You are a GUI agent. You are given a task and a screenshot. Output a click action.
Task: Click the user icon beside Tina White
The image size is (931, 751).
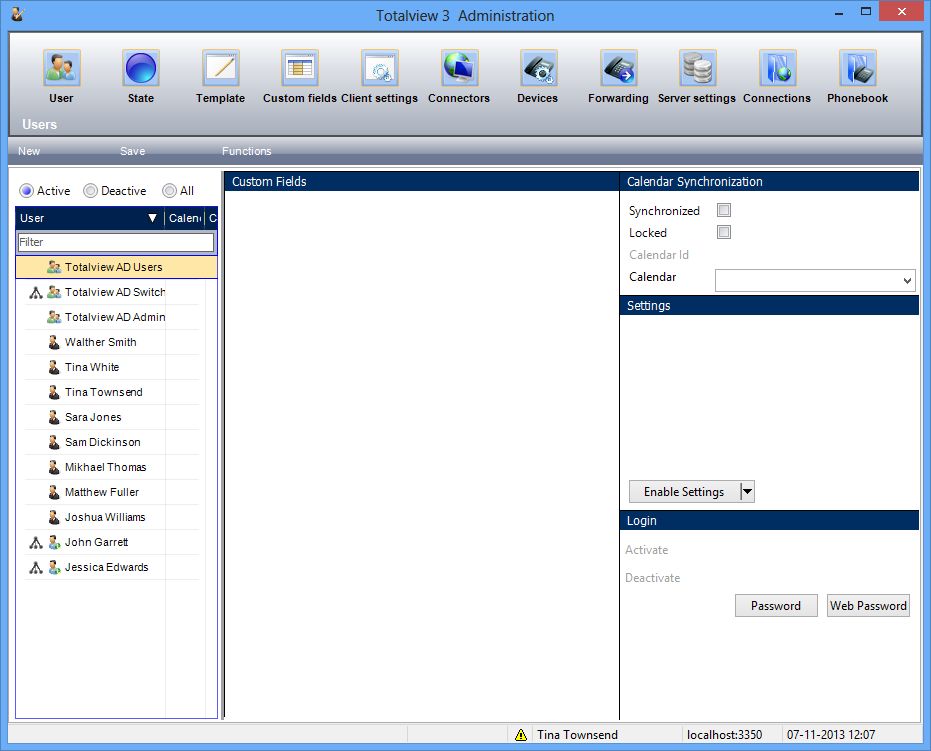pyautogui.click(x=54, y=367)
